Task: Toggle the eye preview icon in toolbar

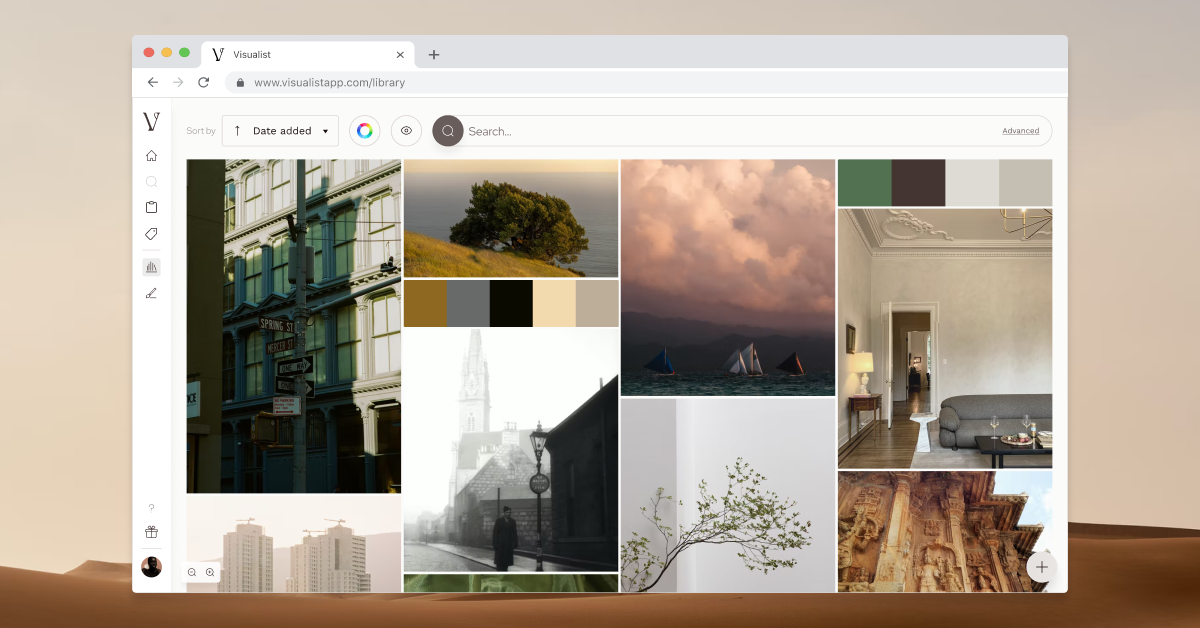Action: [x=406, y=131]
